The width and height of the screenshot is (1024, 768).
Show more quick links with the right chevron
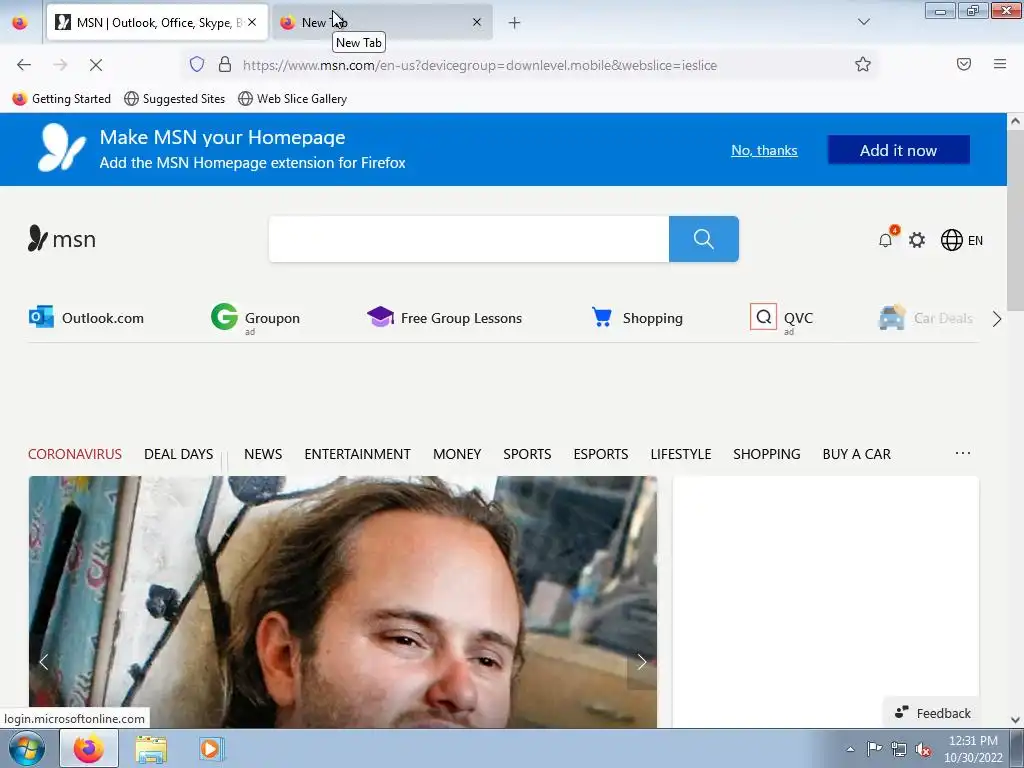click(x=997, y=319)
